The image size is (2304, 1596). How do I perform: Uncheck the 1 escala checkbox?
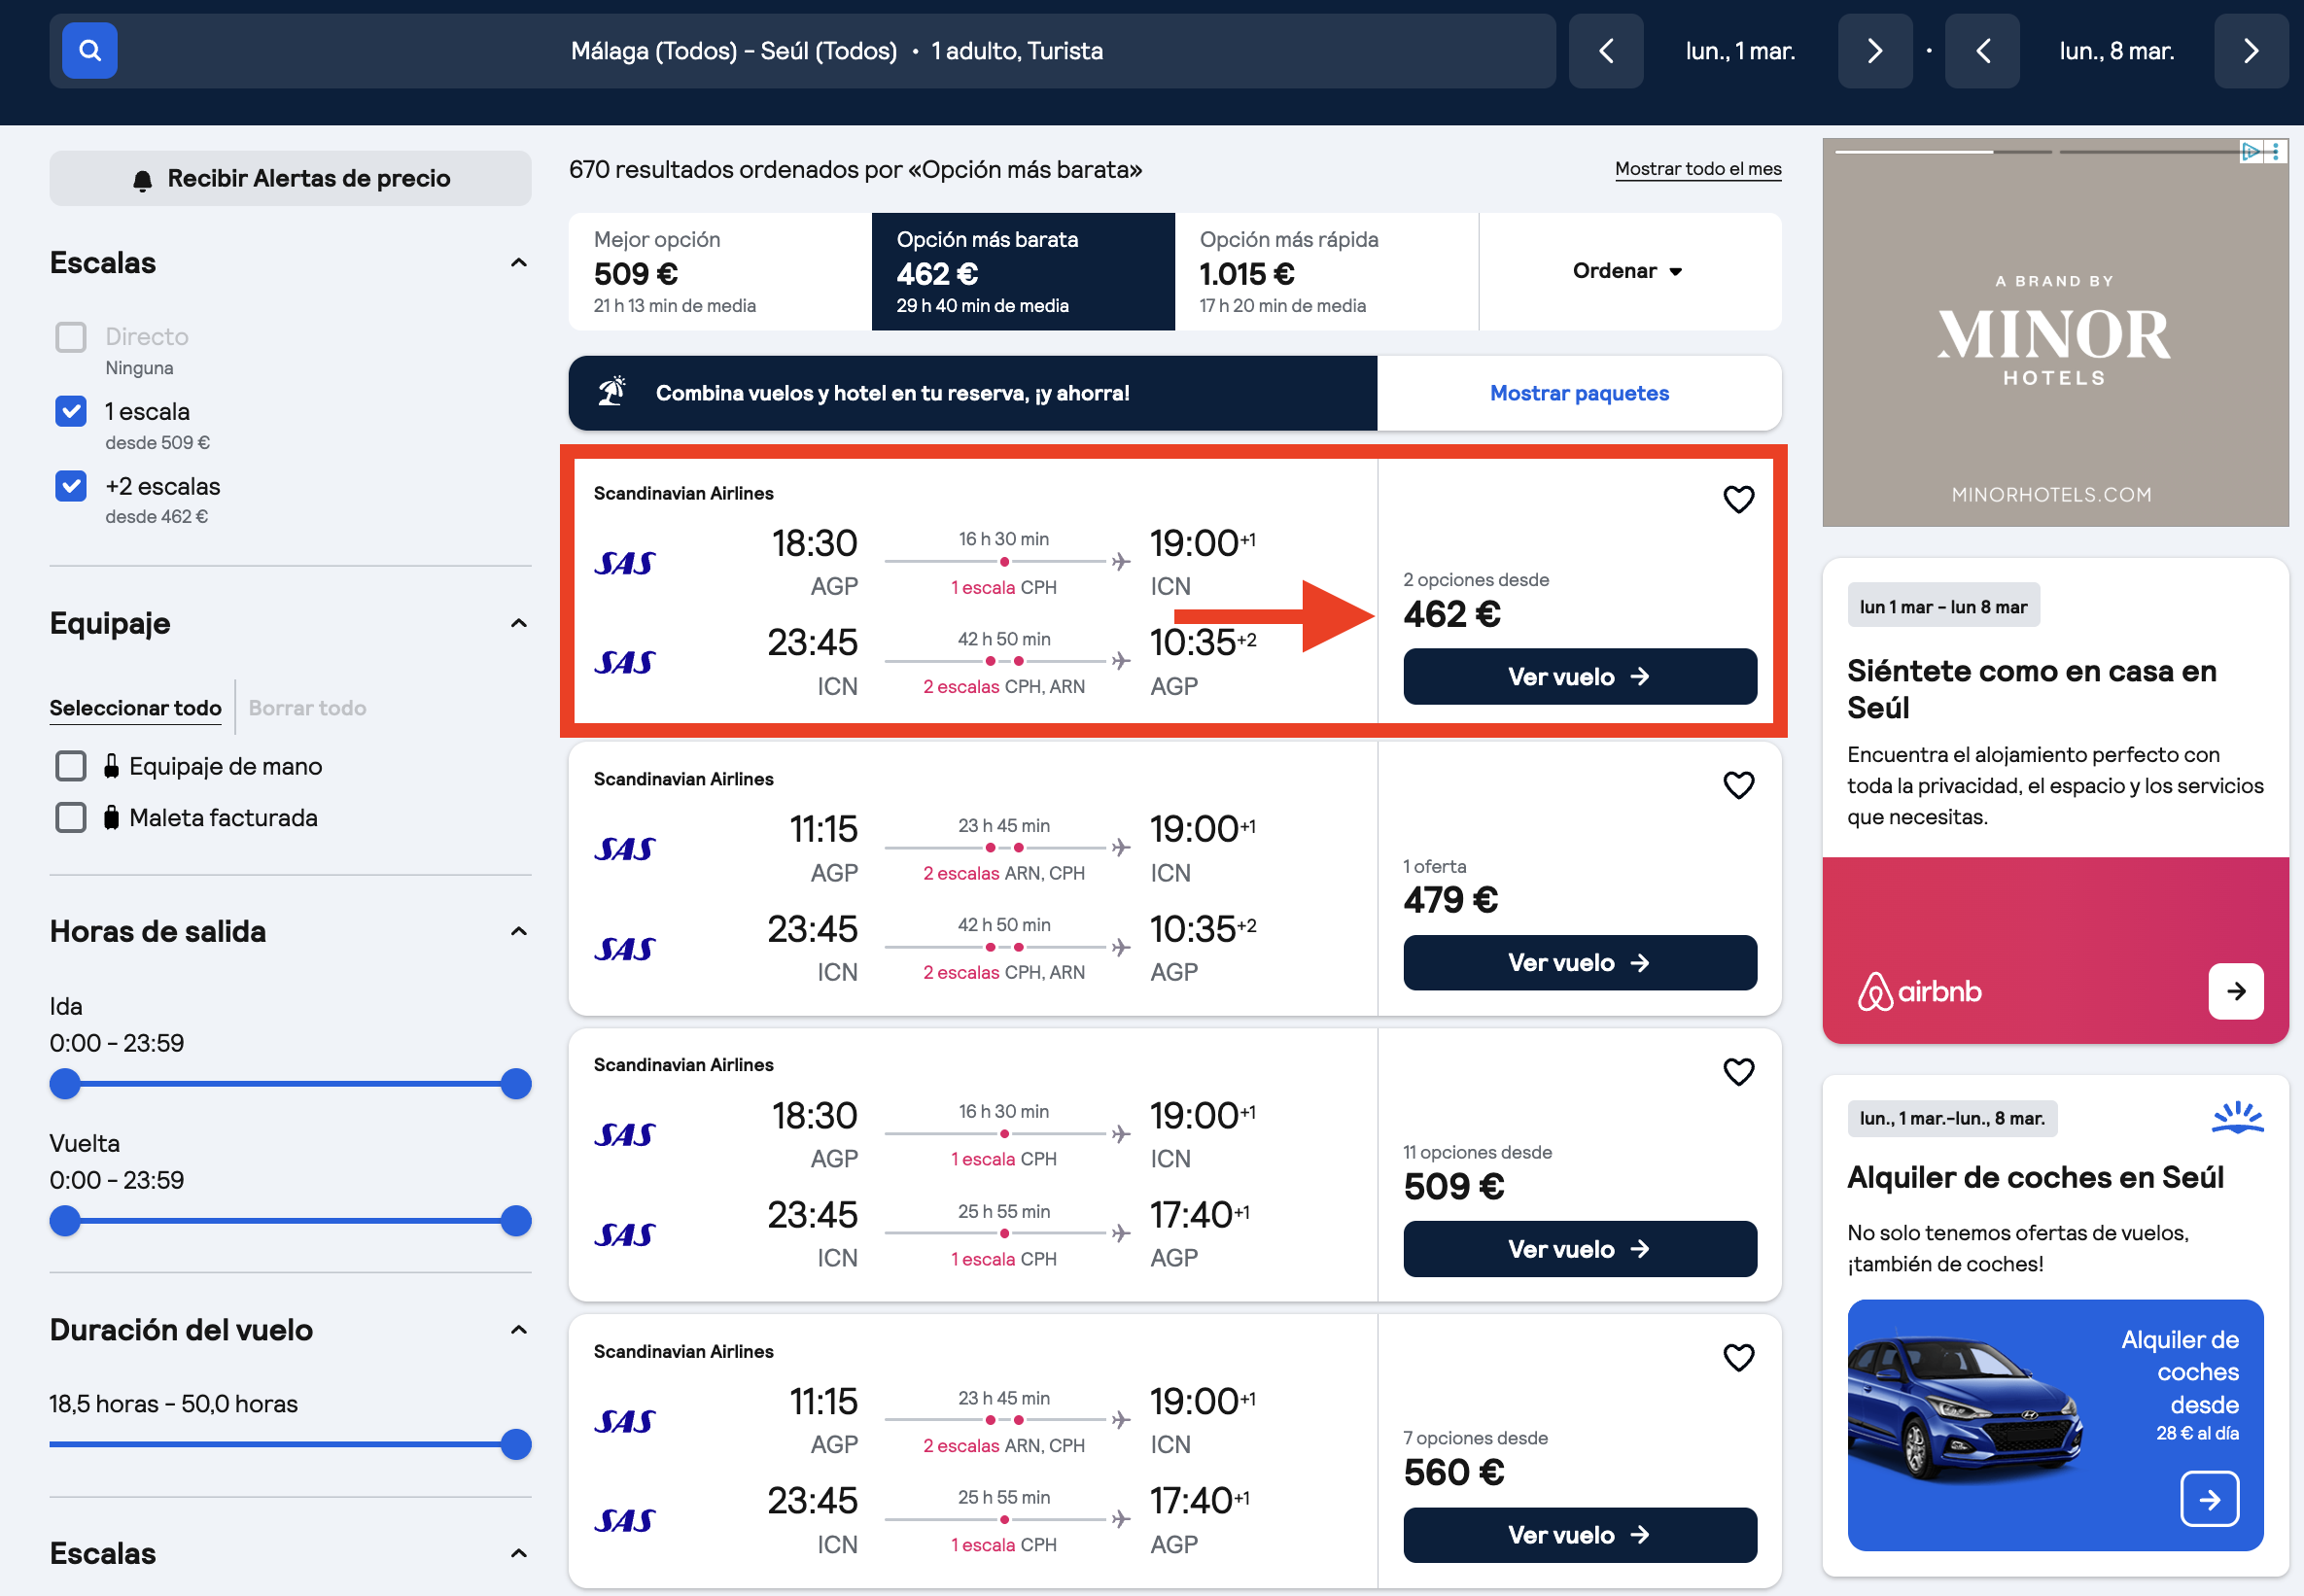[71, 411]
